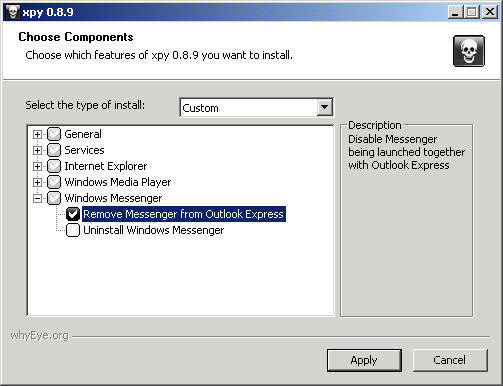Close the xpy installer window

490,12
